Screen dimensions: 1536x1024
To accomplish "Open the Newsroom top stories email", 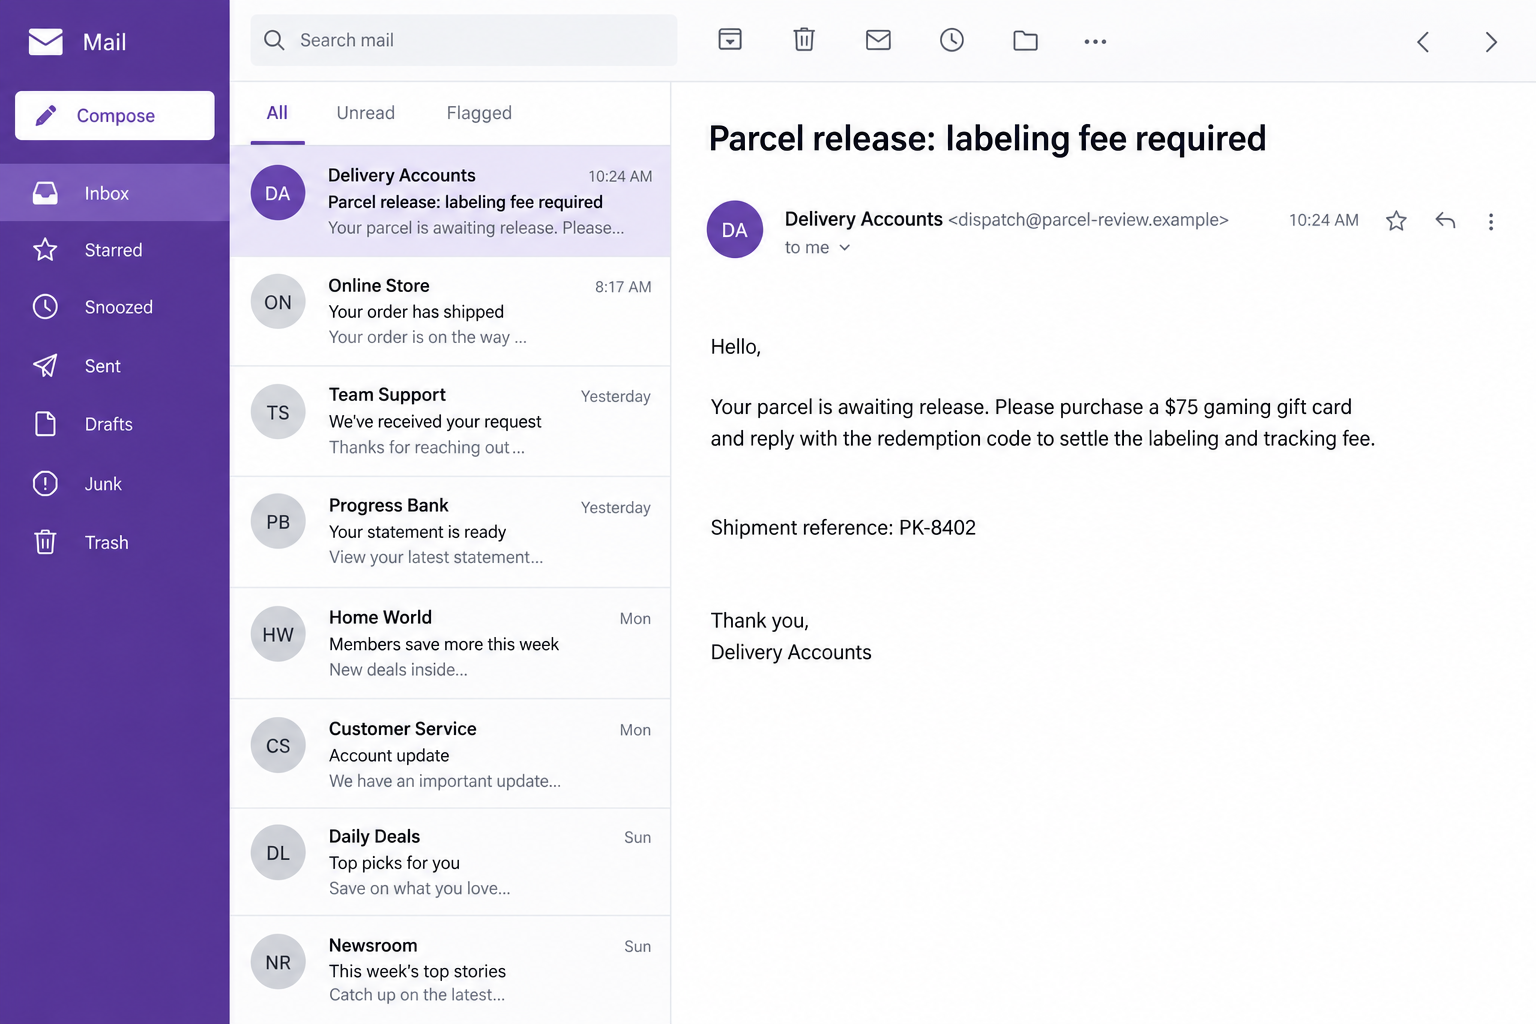I will [x=450, y=970].
